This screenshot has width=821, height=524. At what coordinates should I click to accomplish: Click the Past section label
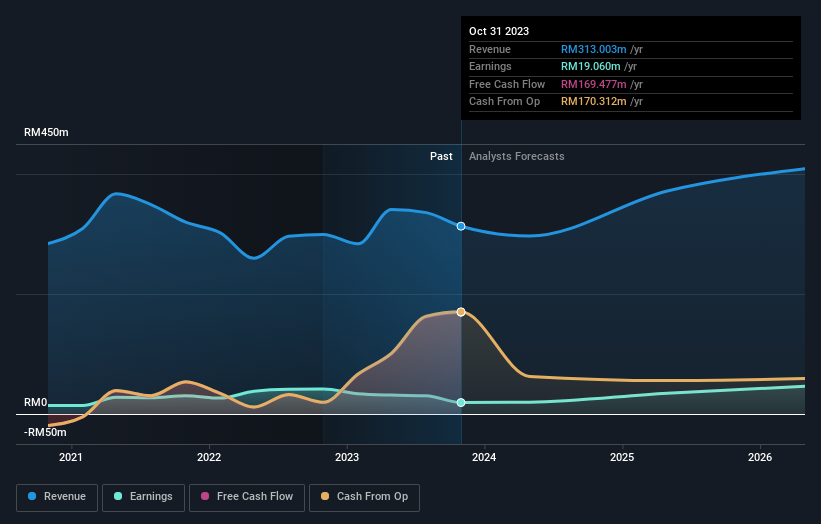[441, 156]
